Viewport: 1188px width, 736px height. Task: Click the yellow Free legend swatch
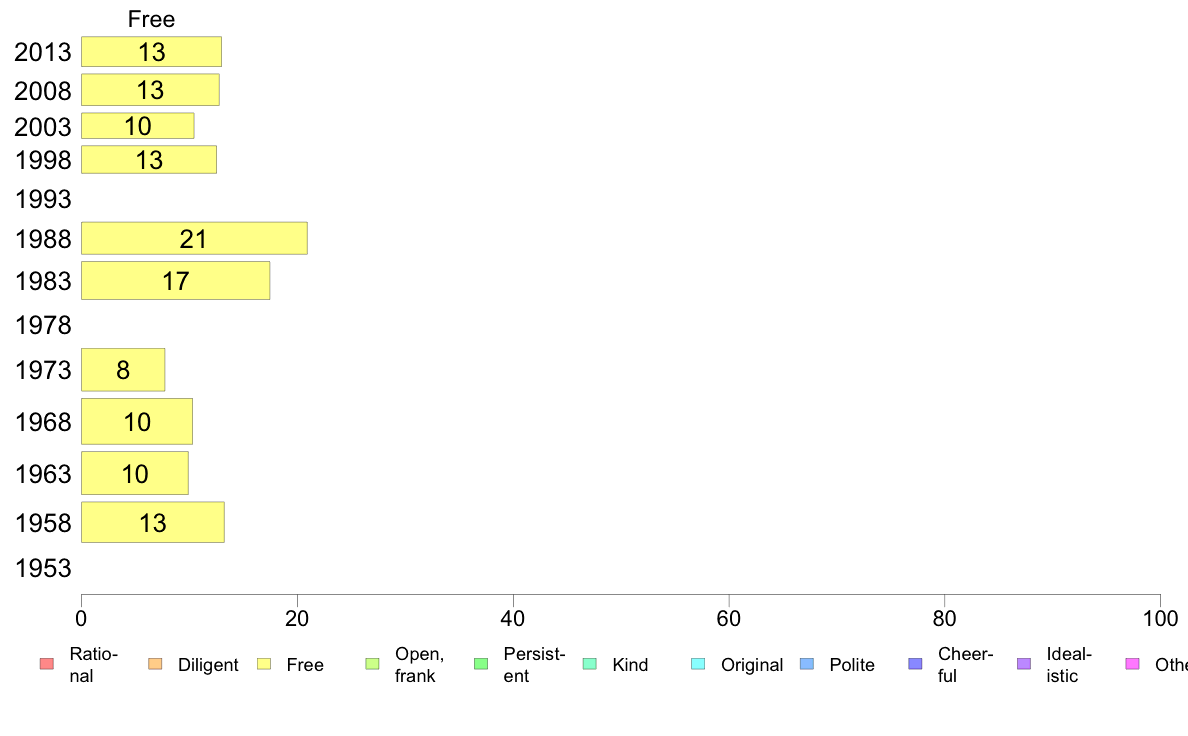[x=264, y=664]
